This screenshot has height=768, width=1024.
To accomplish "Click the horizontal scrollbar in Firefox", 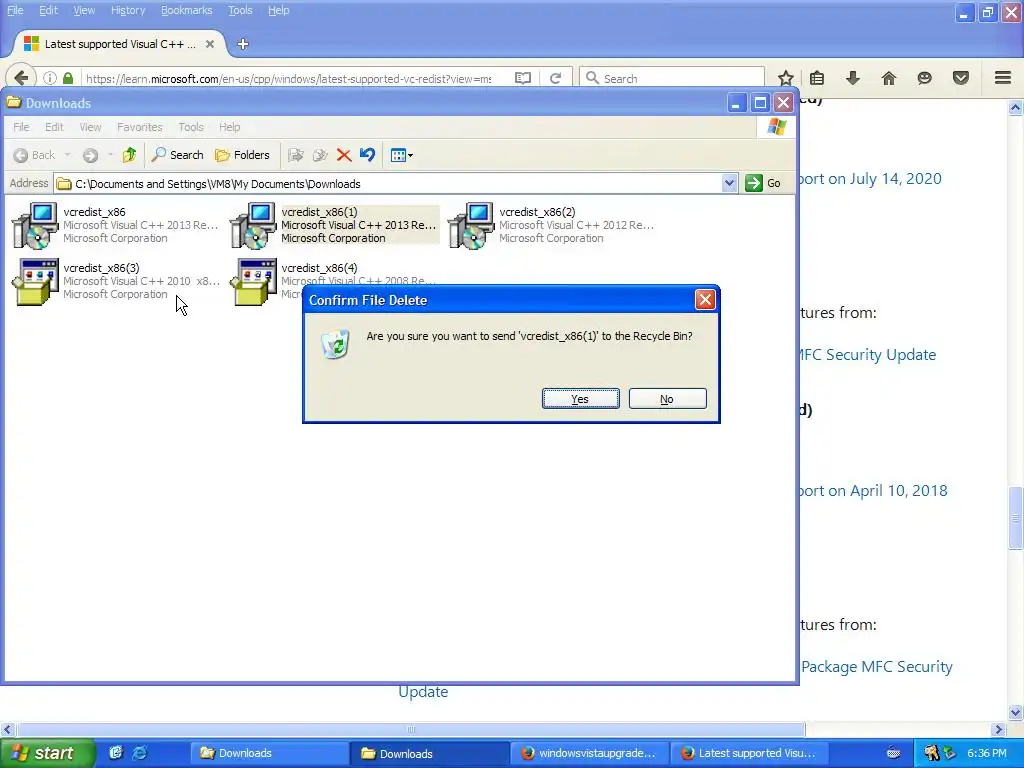I will pyautogui.click(x=411, y=729).
